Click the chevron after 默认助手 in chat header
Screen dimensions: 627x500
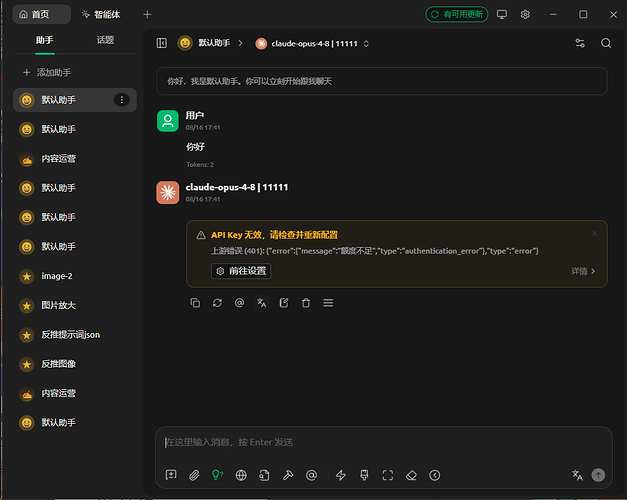tap(240, 43)
